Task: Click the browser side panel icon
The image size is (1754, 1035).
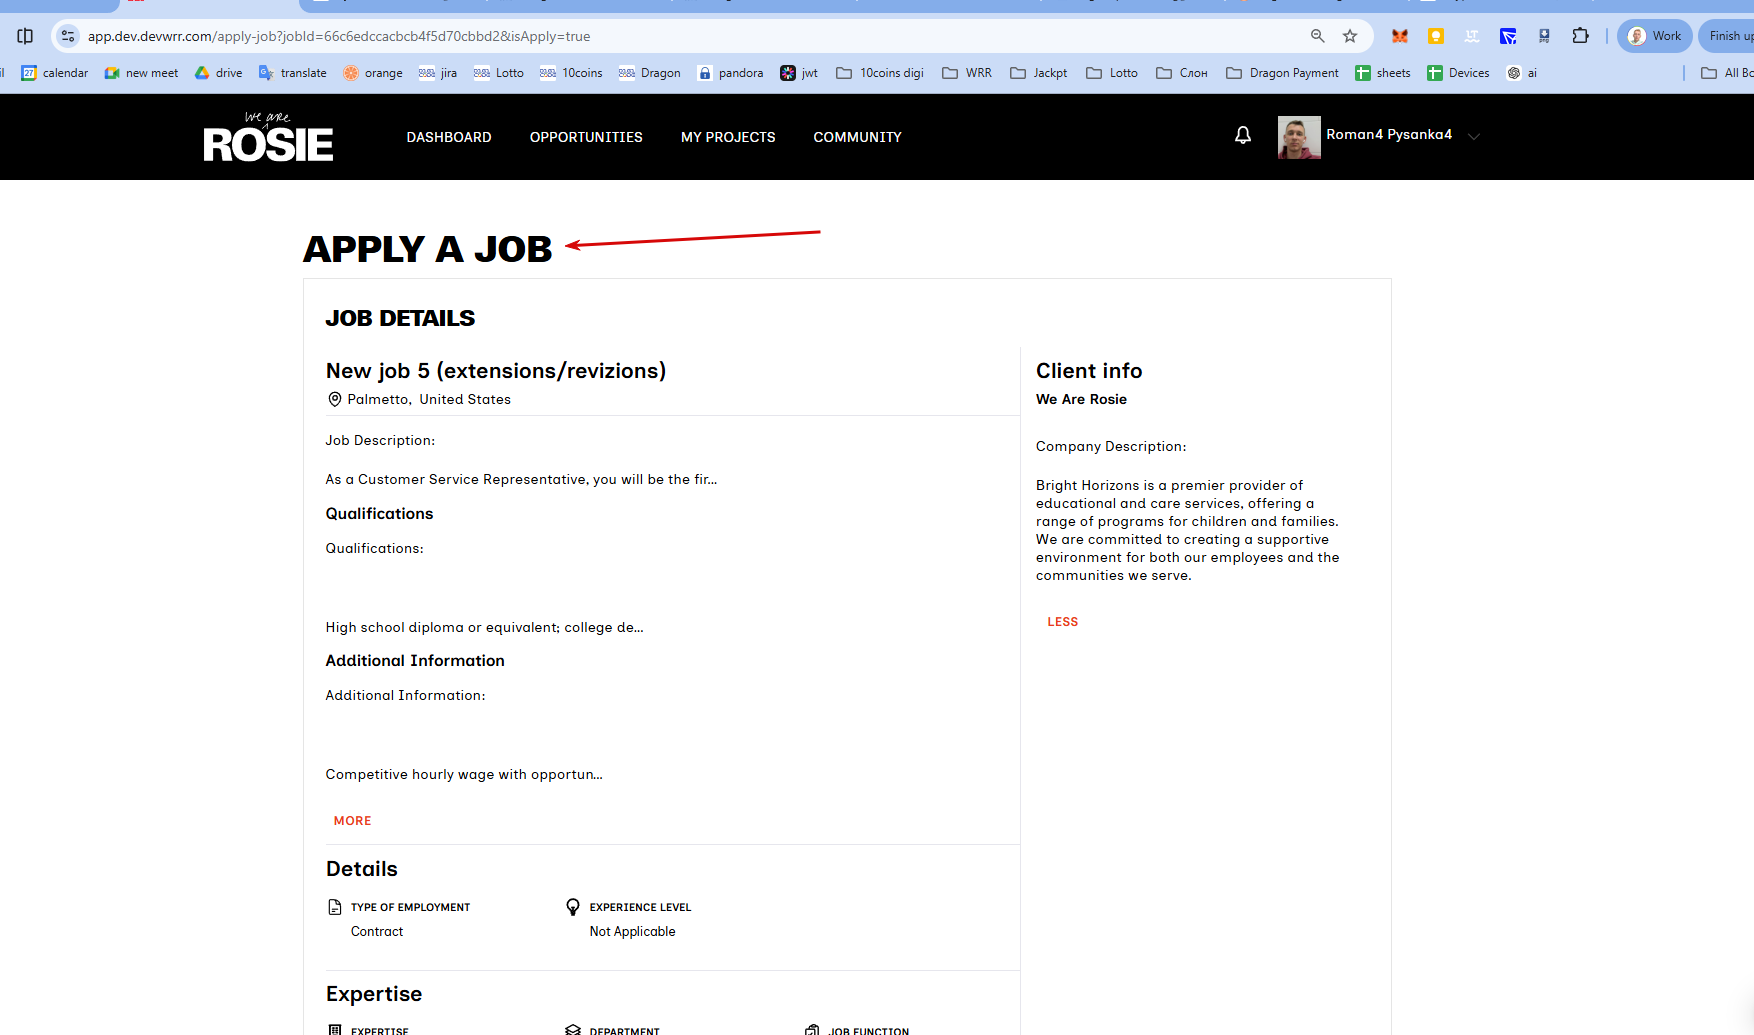Action: [25, 36]
